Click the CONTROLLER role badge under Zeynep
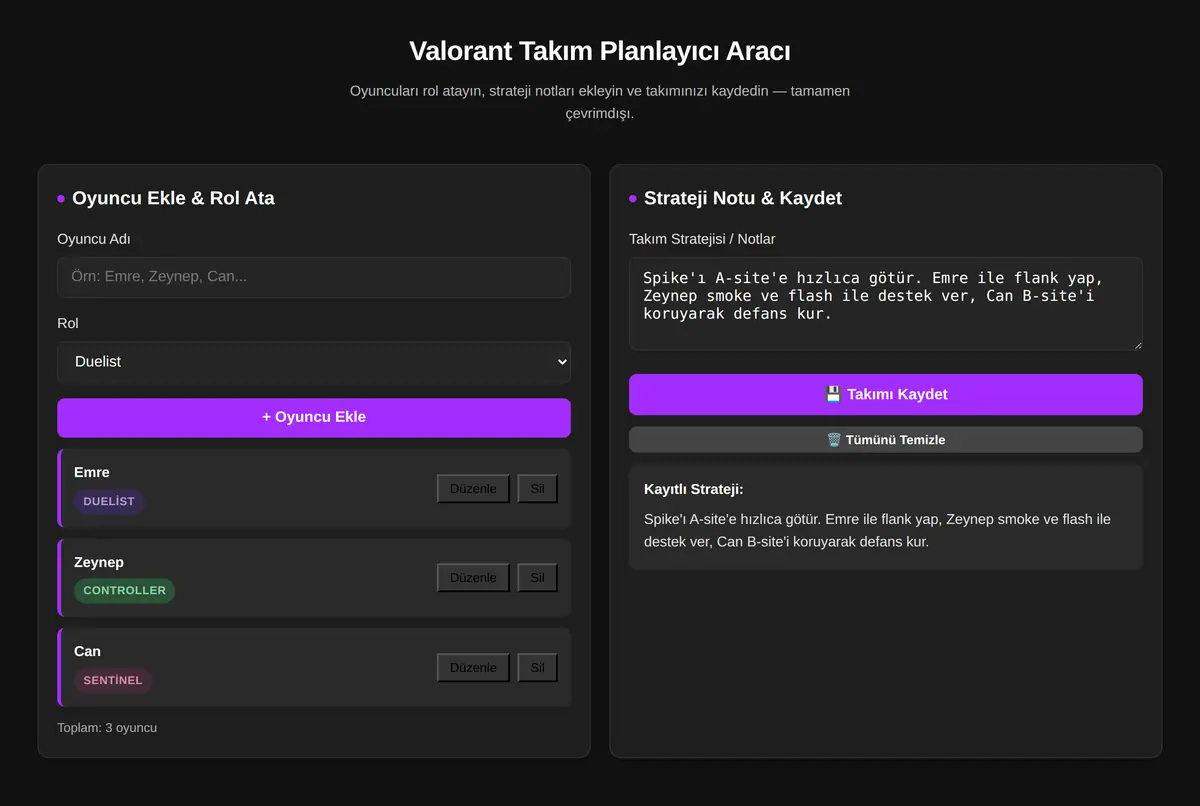The image size is (1200, 806). tap(124, 590)
